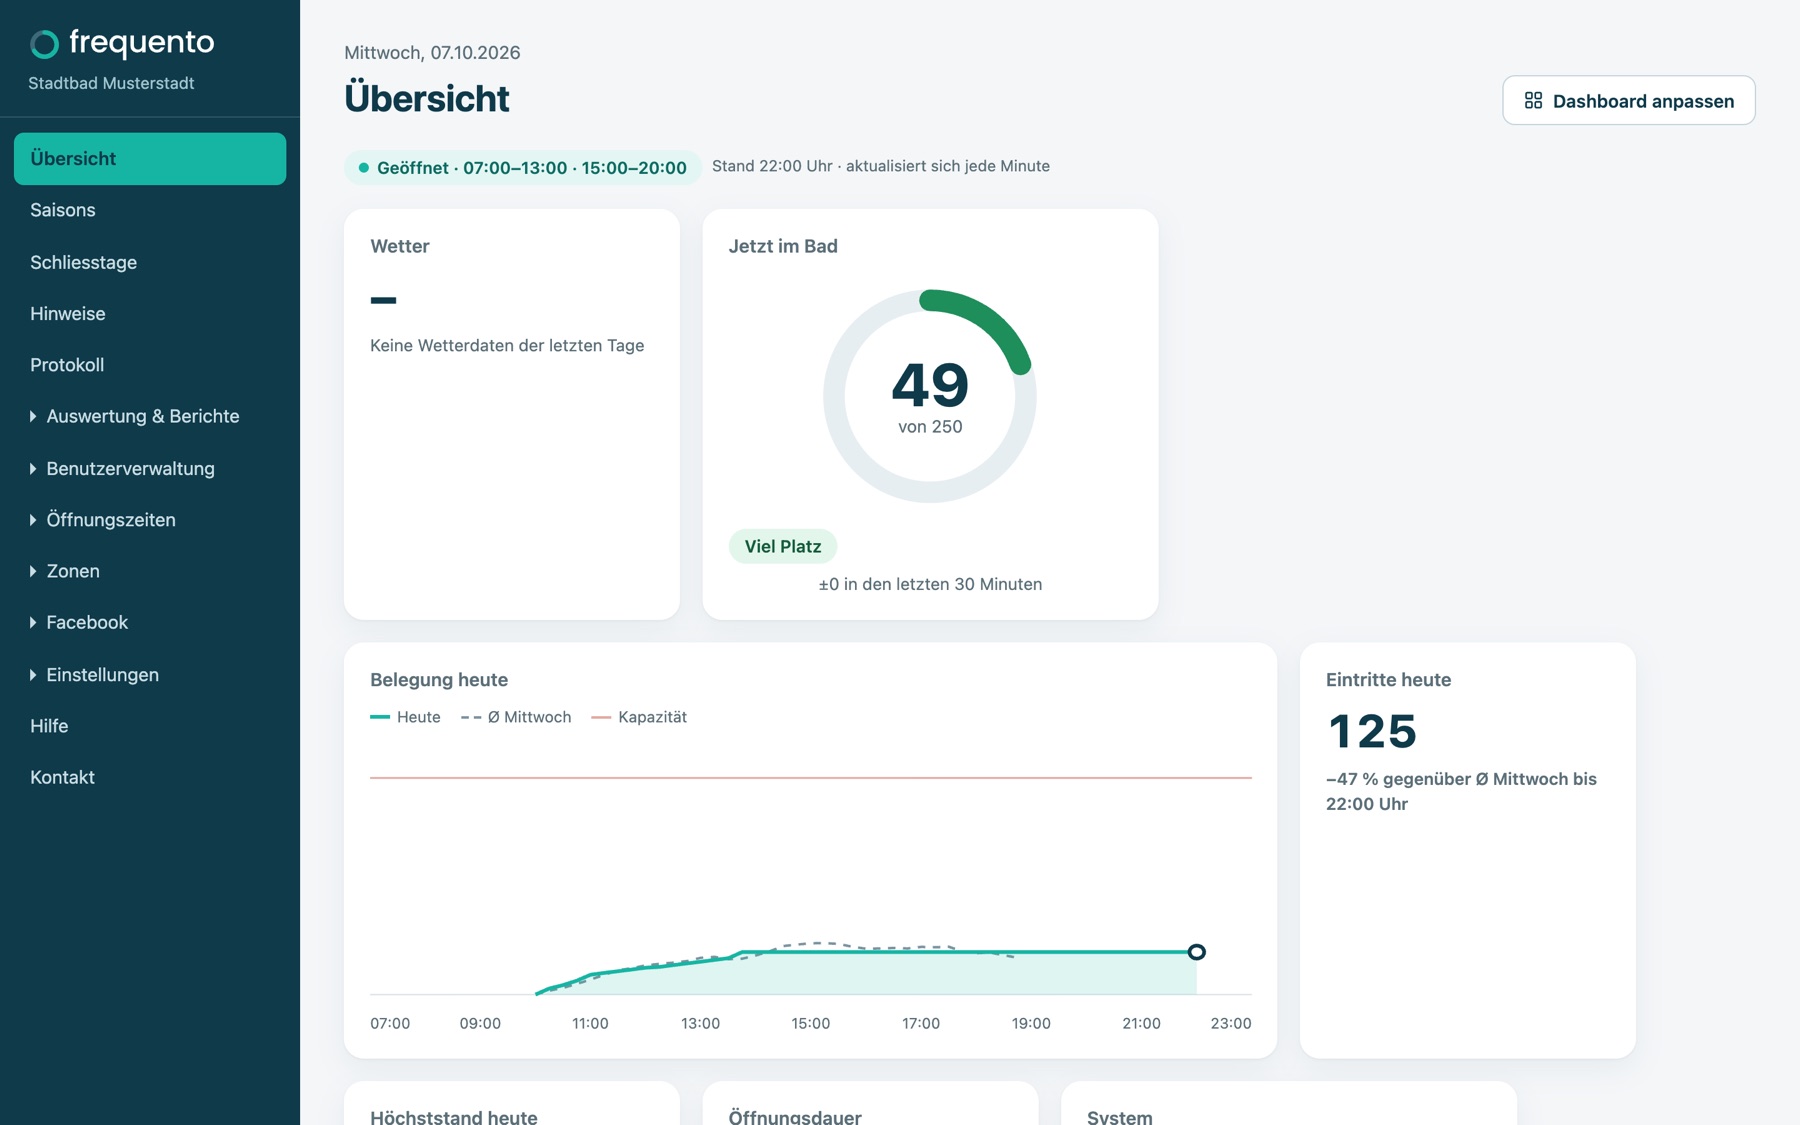
Task: Click the 'von 250' capacity text
Action: [x=930, y=427]
